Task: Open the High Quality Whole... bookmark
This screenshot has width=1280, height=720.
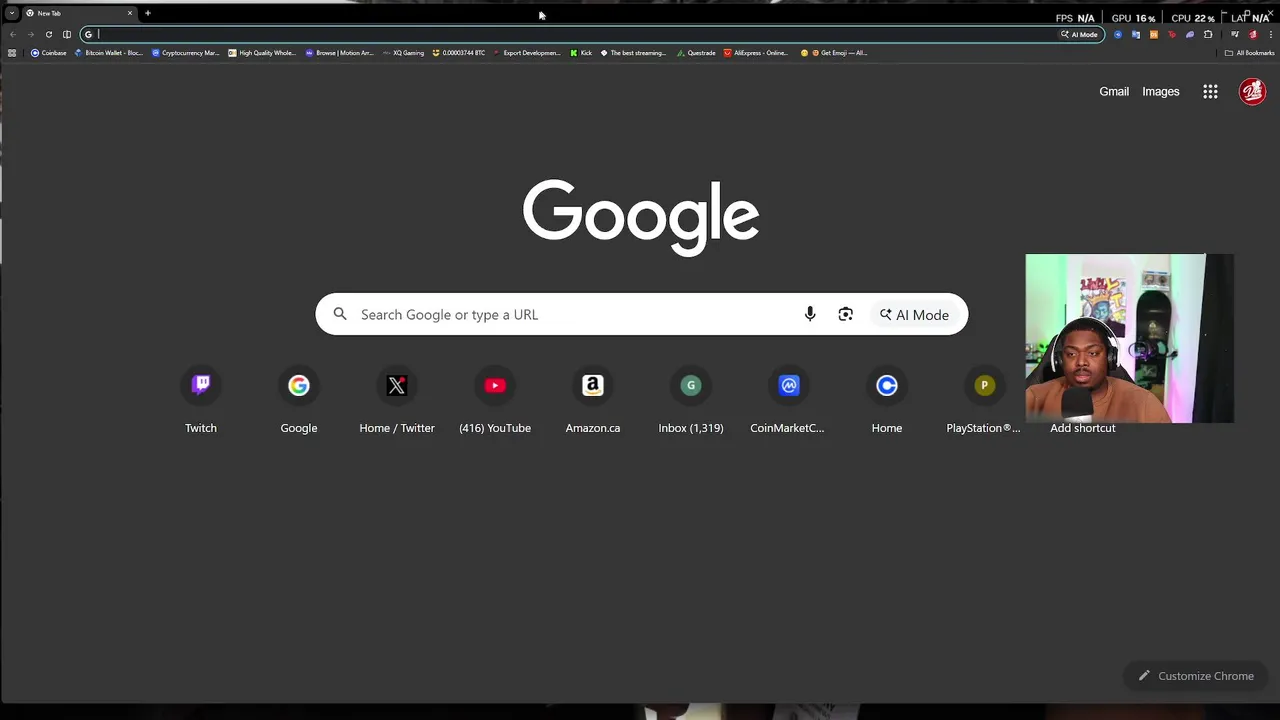Action: tap(263, 53)
